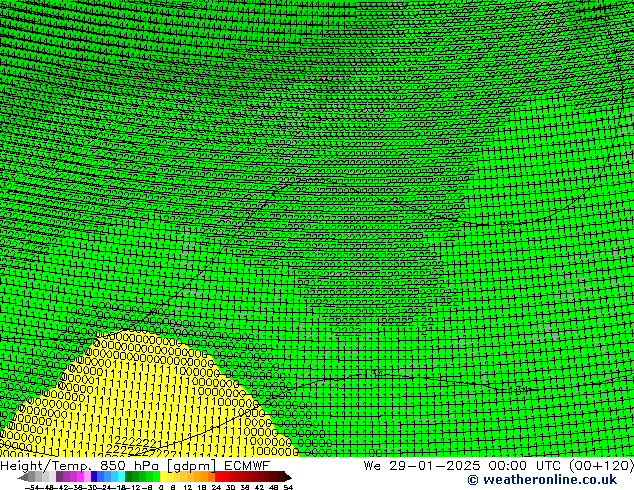Click the legend value '12' on the color scale
Viewport: 634px width, 490px height.
pyautogui.click(x=187, y=487)
